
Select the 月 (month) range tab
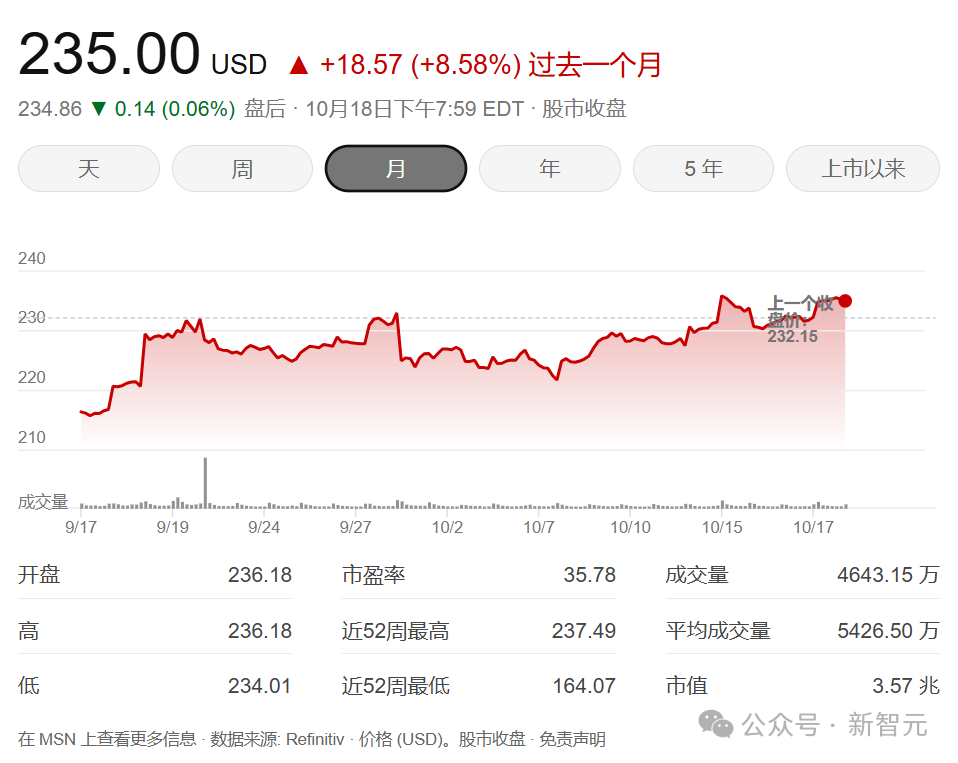[396, 169]
